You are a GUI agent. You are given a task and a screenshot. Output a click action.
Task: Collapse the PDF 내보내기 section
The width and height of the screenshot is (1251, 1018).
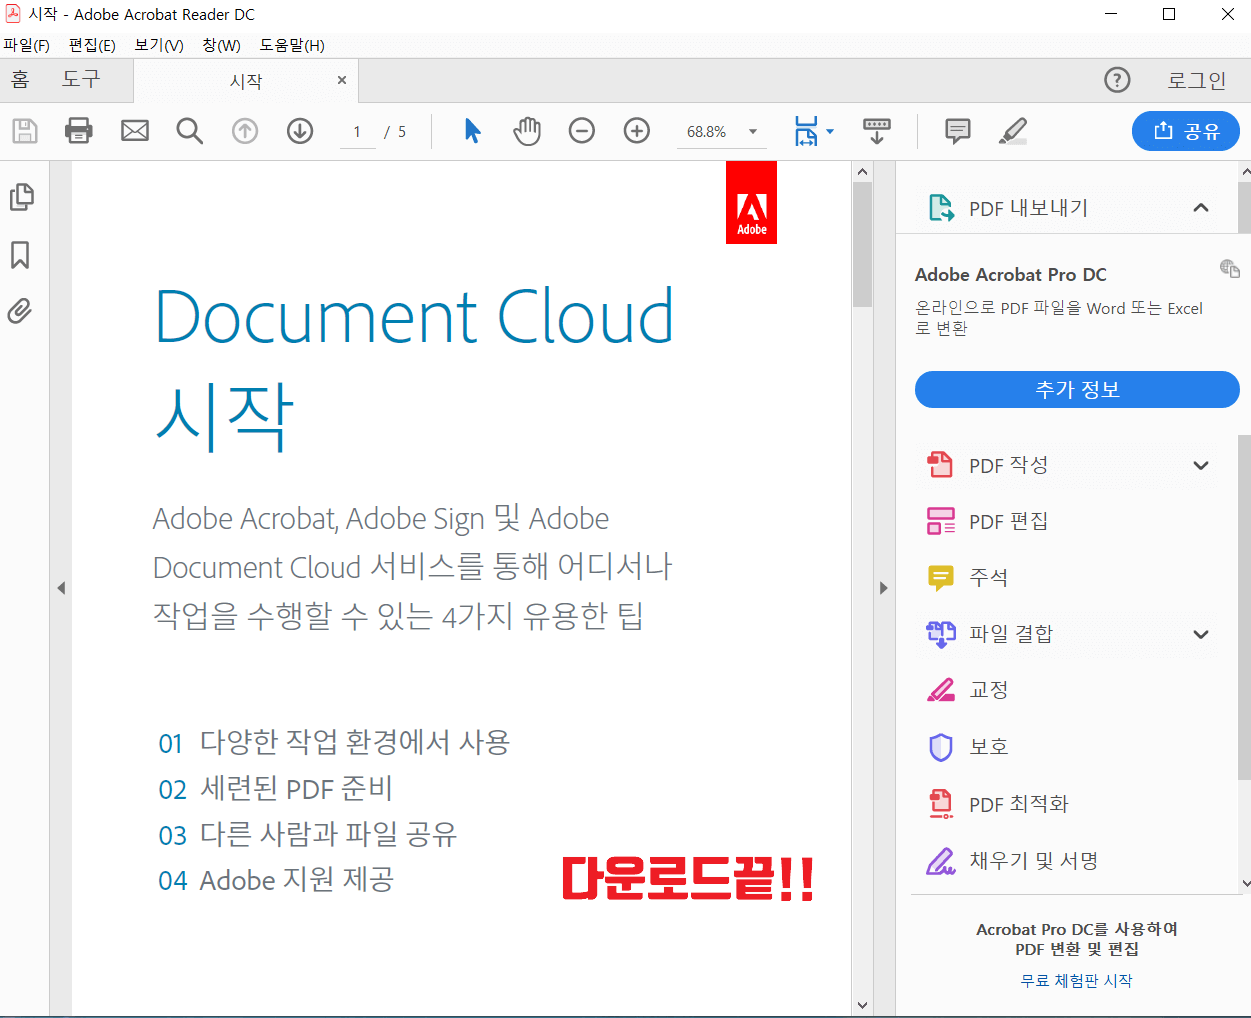1201,208
